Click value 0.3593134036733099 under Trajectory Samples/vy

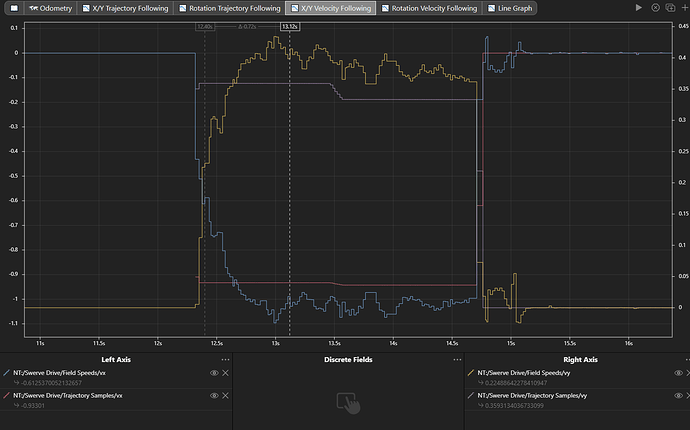pyautogui.click(x=514, y=405)
